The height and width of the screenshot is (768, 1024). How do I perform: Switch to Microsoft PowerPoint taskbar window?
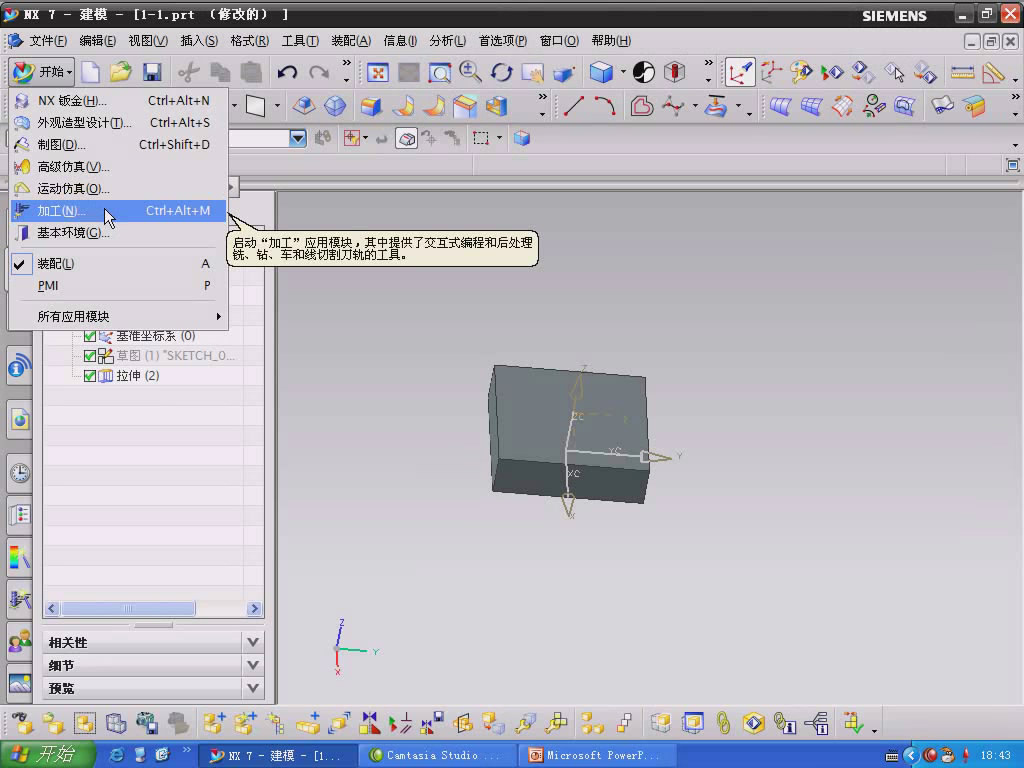[598, 756]
